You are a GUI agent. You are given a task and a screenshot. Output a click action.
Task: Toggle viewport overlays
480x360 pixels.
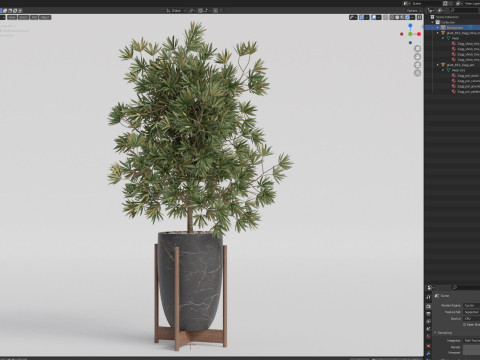point(374,17)
